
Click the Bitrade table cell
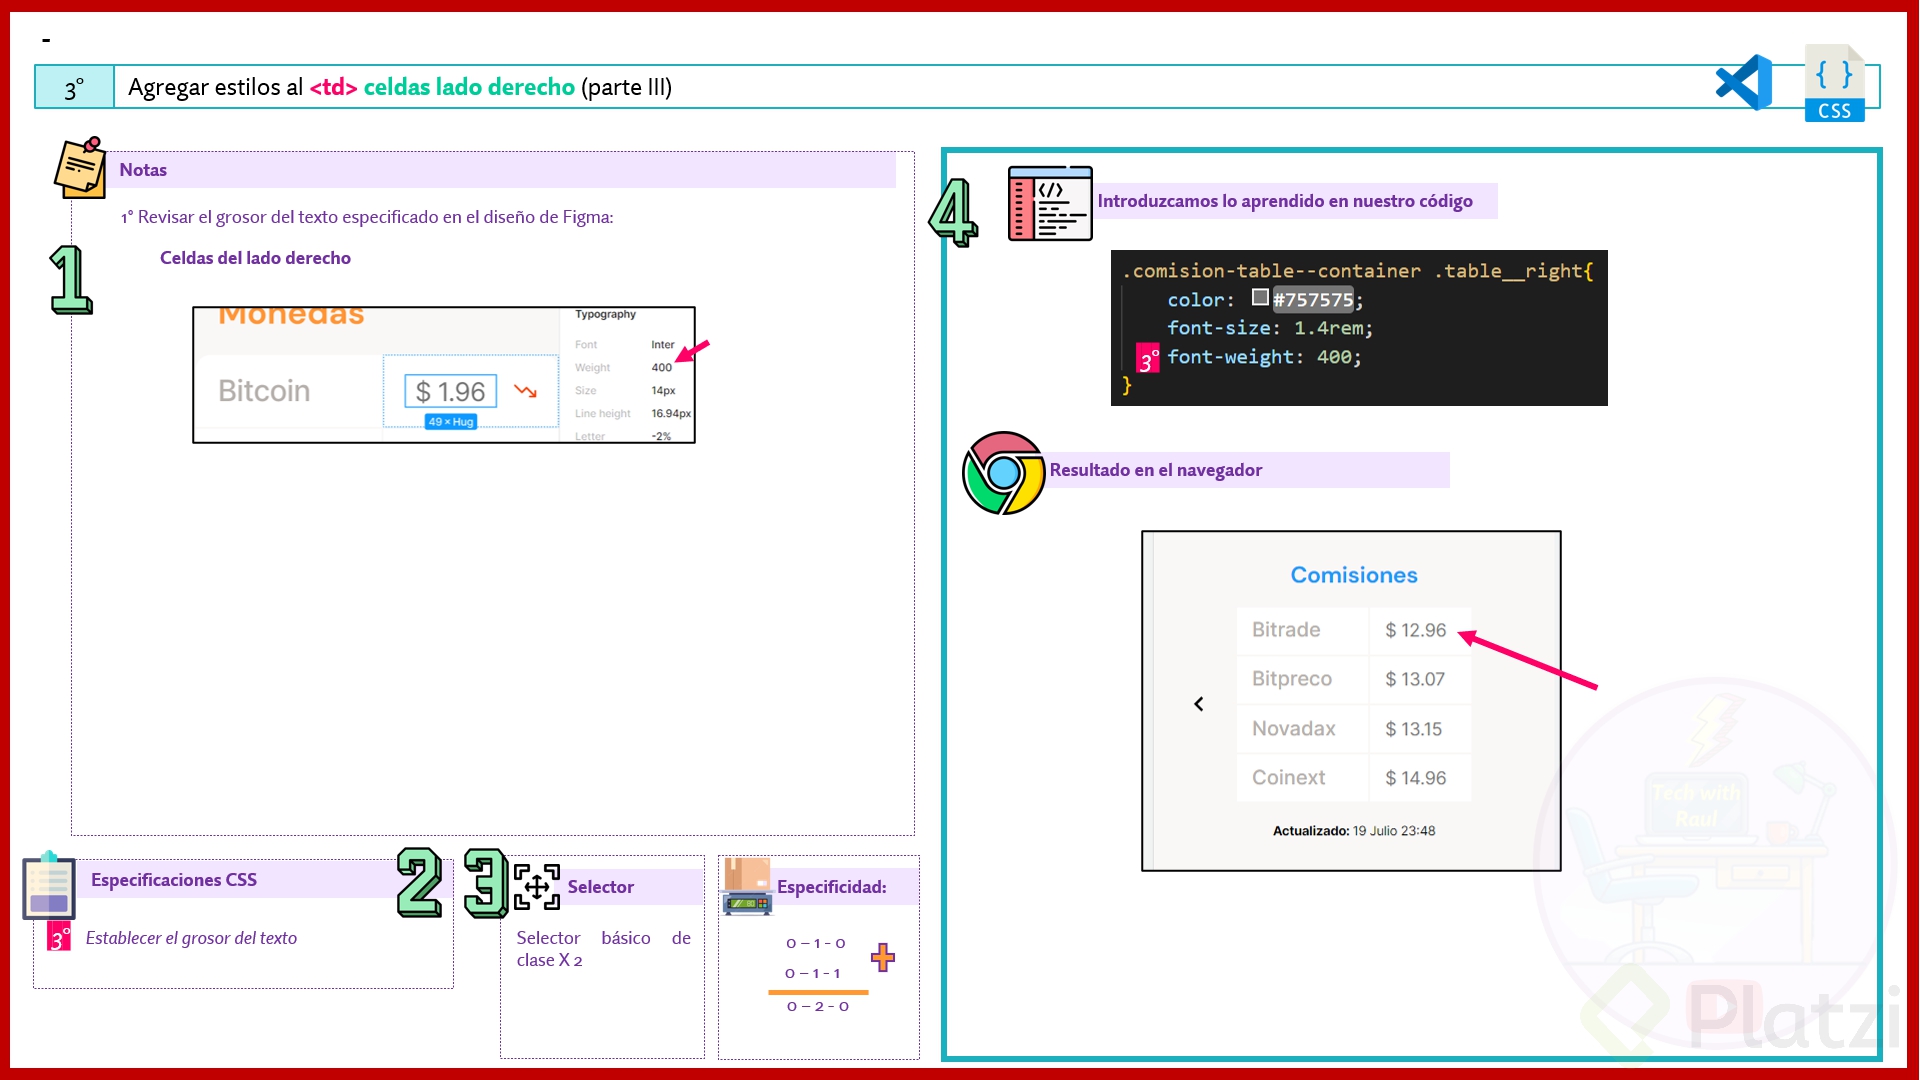click(1302, 630)
